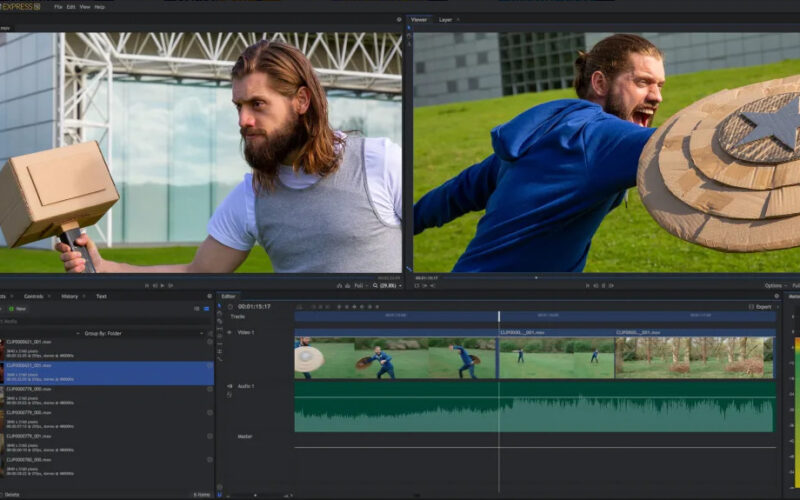This screenshot has height=500, width=800.
Task: Click the Viewer set in point icon
Action: [x=424, y=286]
